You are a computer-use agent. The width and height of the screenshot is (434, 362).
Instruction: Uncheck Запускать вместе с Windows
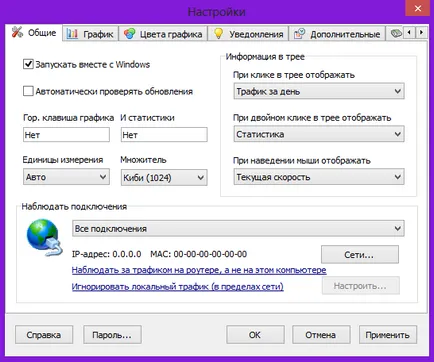coord(28,64)
